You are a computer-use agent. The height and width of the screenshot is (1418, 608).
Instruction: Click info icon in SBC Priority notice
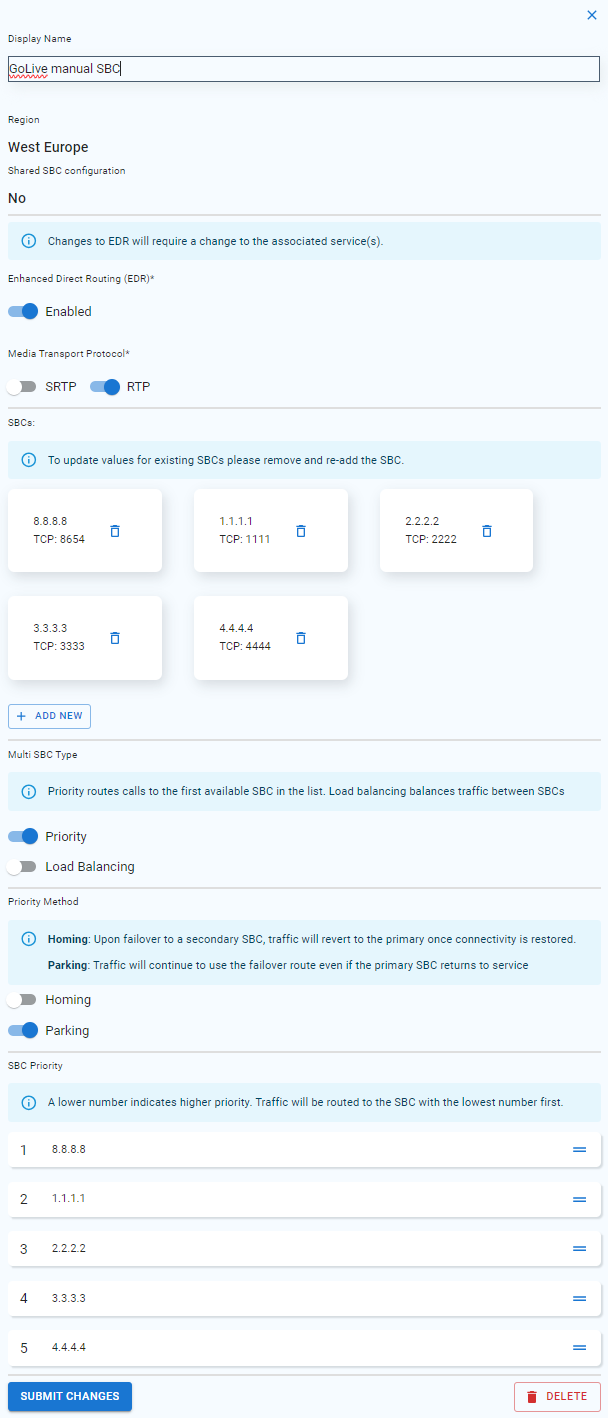coord(28,1102)
